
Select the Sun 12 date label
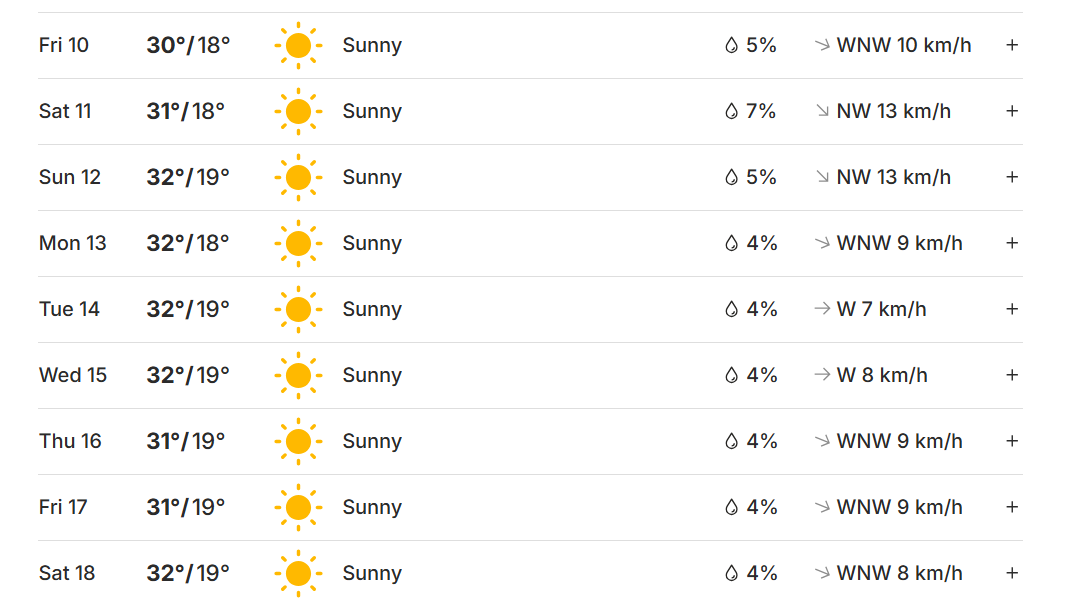[70, 177]
